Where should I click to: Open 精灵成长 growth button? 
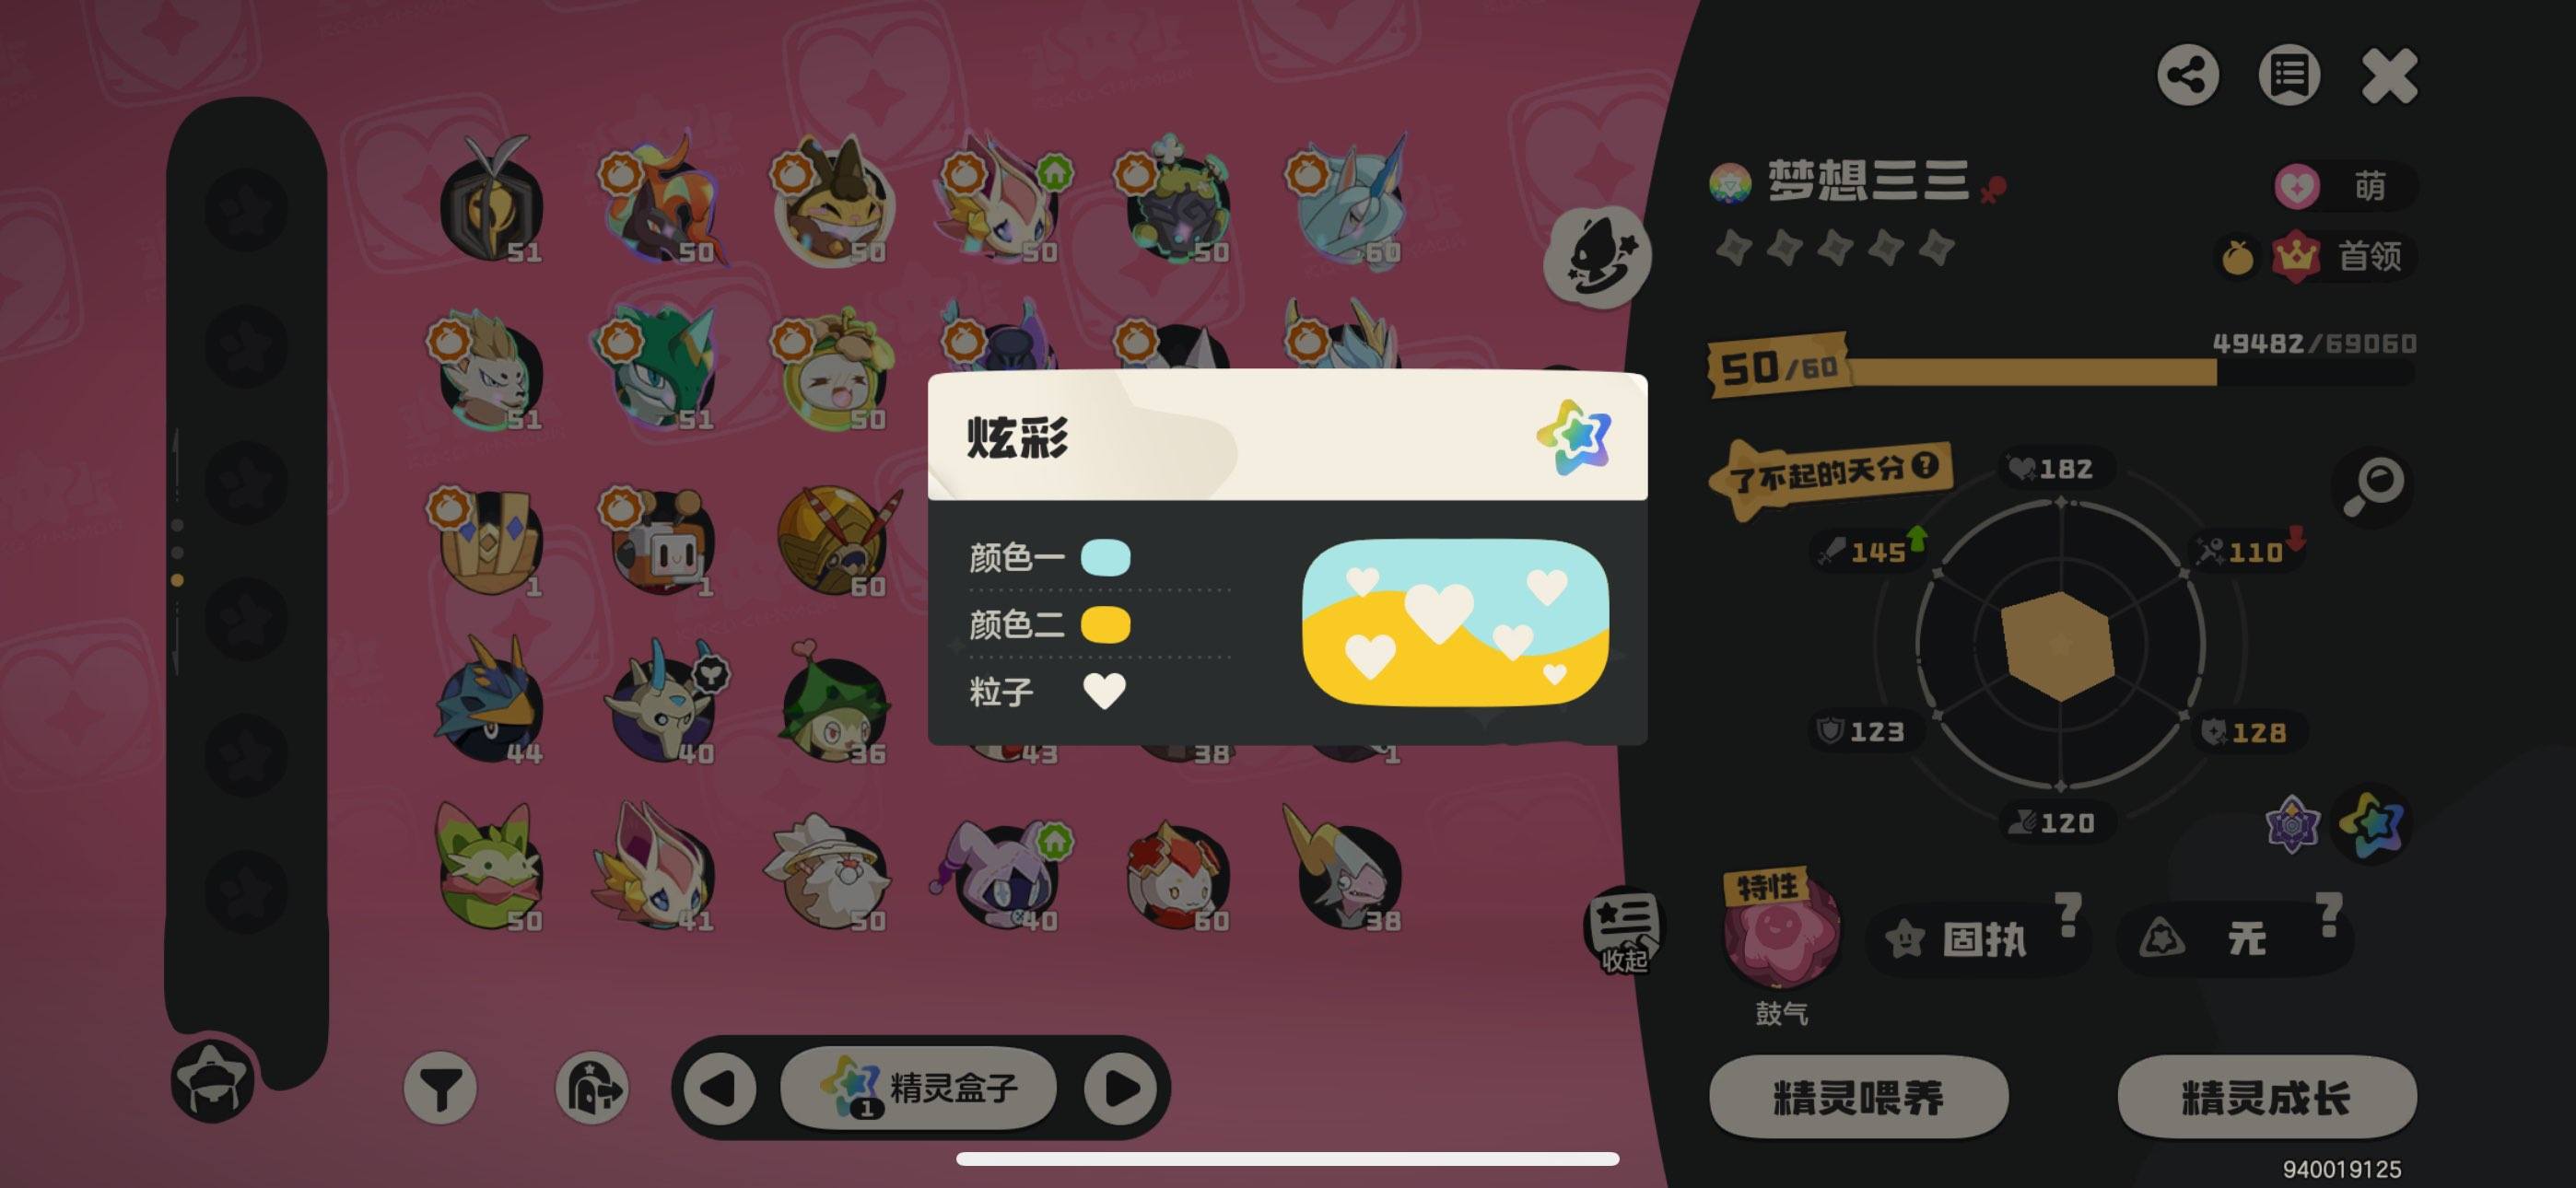[x=2266, y=1097]
